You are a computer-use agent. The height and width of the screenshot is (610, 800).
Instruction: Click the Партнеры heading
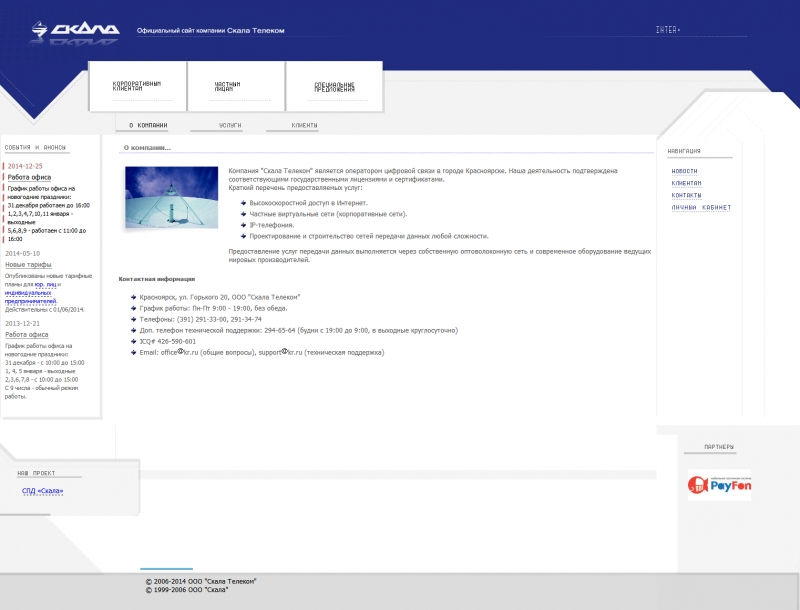coord(718,447)
